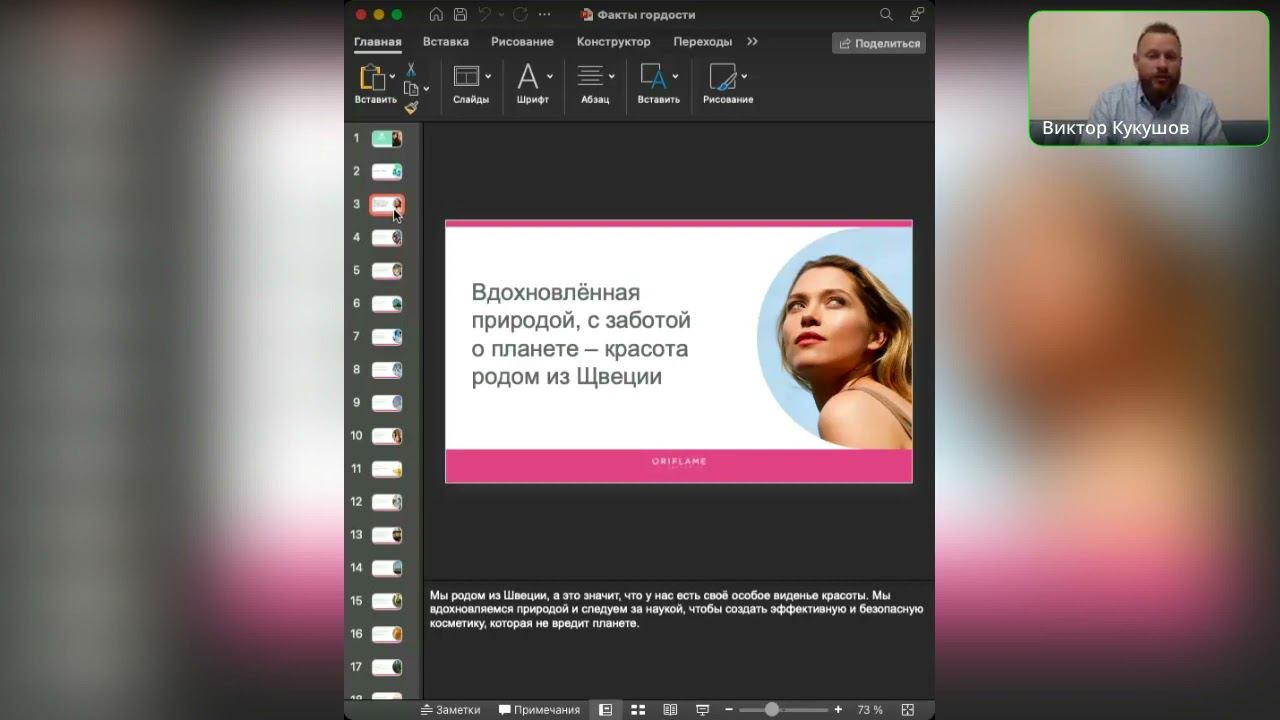Select slide 4 thumbnail
The image size is (1280, 720).
click(387, 238)
